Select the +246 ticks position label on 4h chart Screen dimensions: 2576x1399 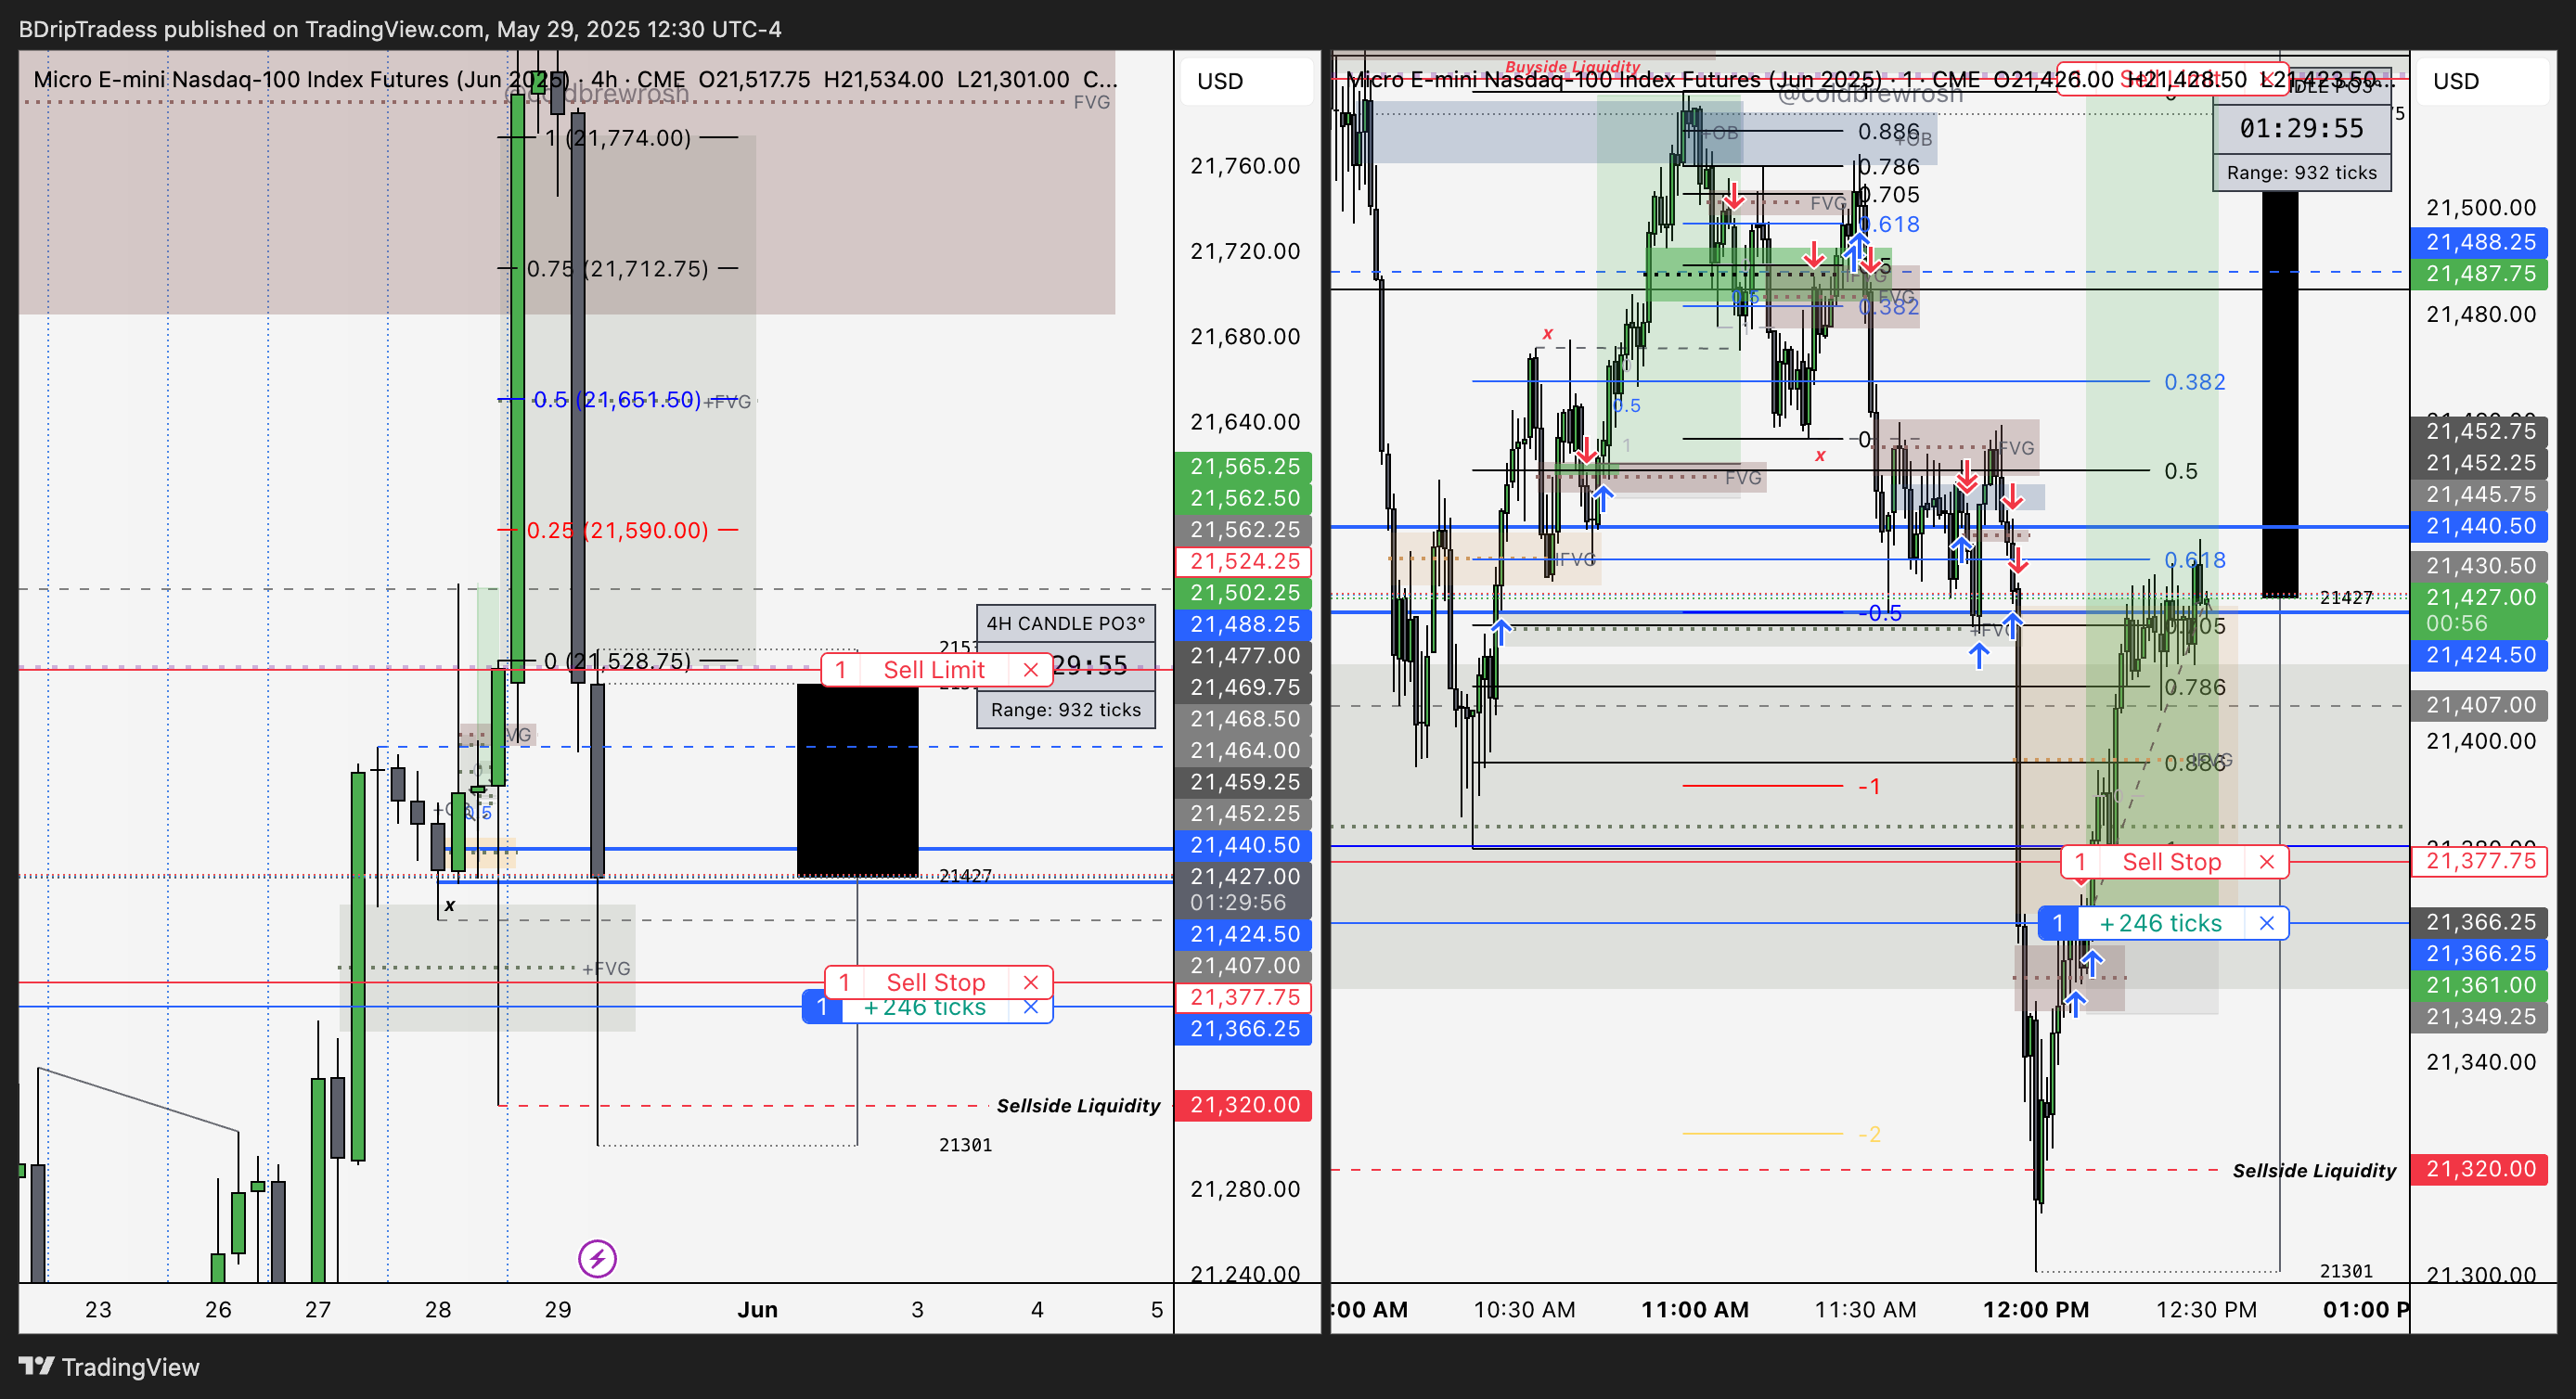point(925,1008)
